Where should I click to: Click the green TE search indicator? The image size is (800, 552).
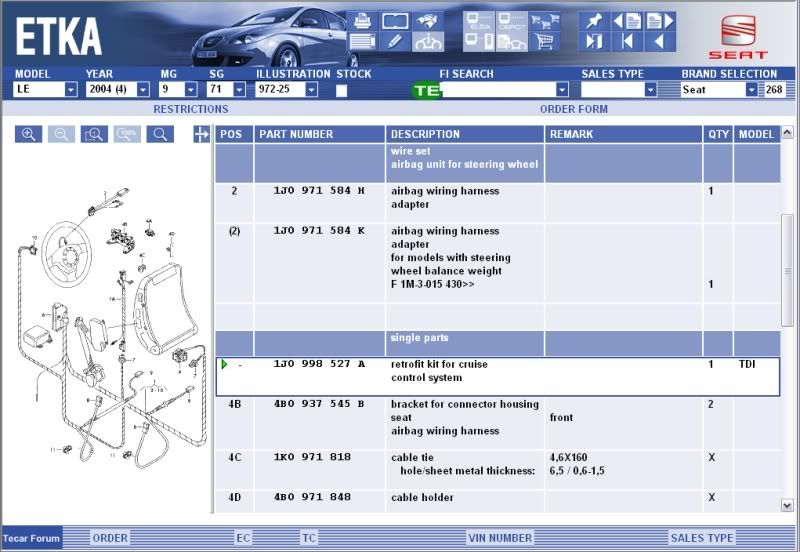[x=426, y=90]
